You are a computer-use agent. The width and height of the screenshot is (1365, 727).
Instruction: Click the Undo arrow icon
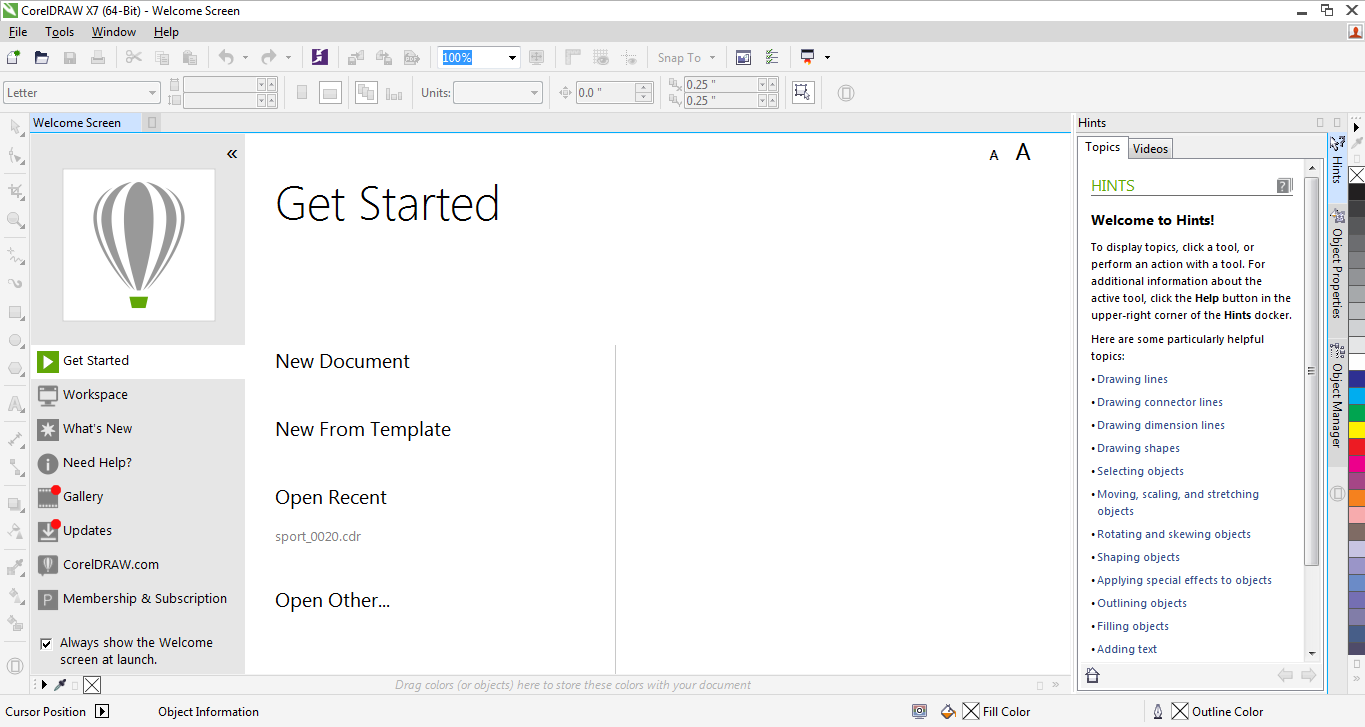tap(226, 57)
